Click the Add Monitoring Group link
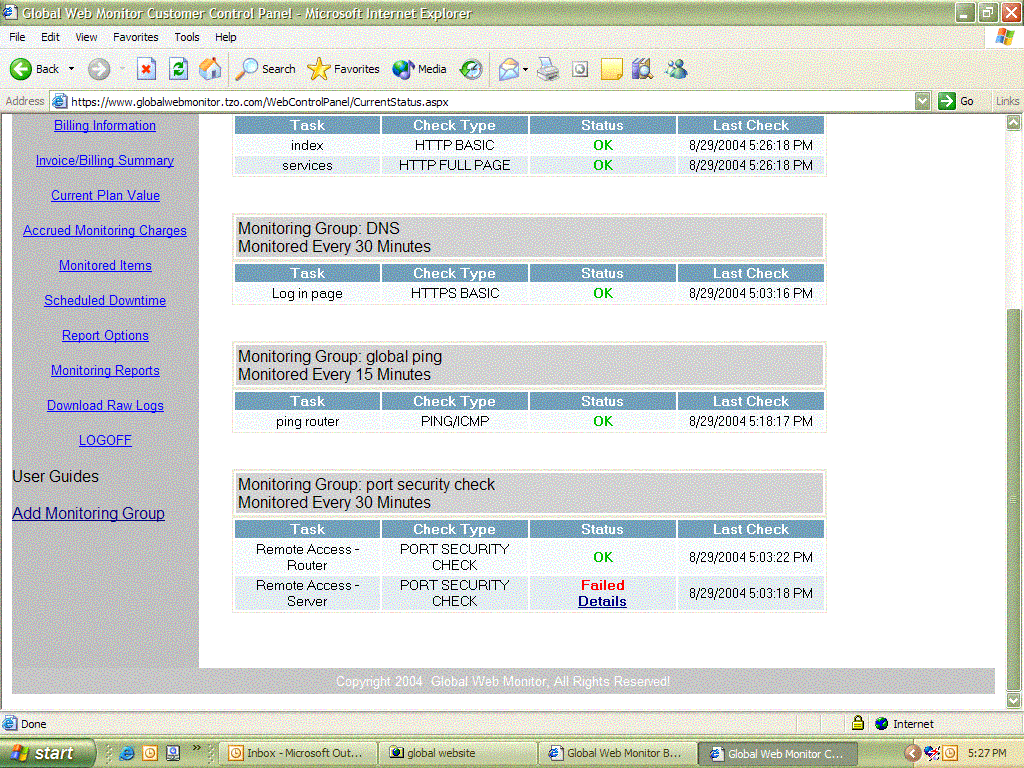Viewport: 1024px width, 768px height. (x=88, y=513)
